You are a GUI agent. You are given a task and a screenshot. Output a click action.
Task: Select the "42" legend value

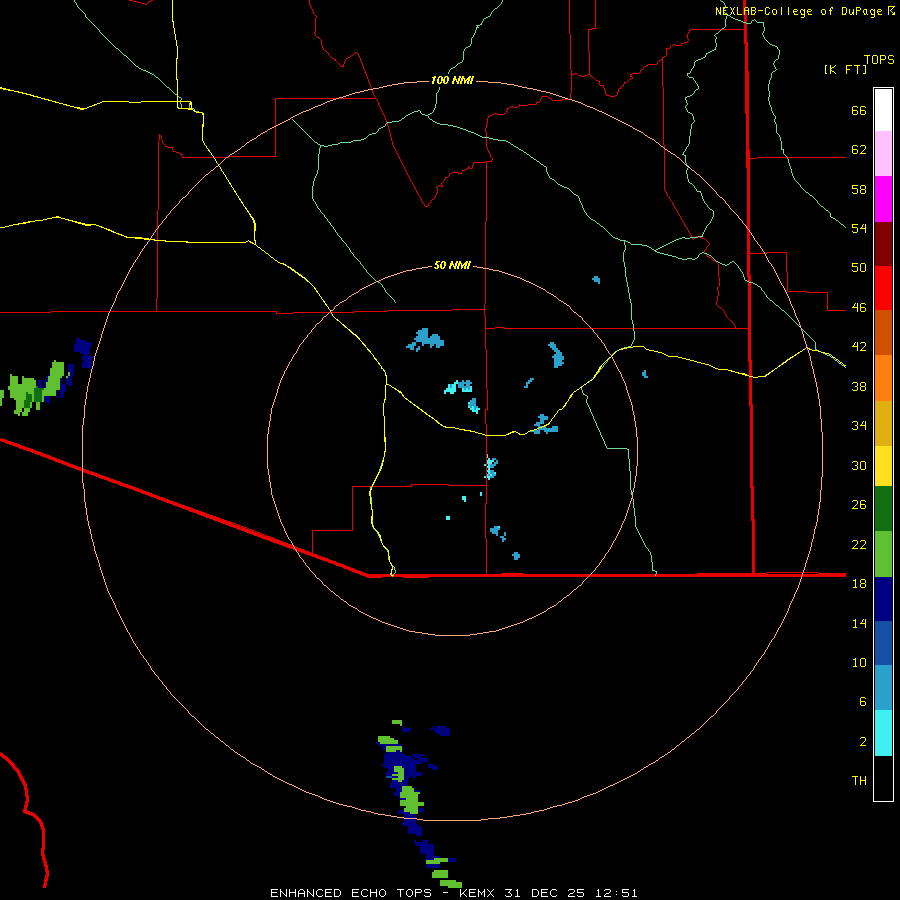click(x=859, y=347)
